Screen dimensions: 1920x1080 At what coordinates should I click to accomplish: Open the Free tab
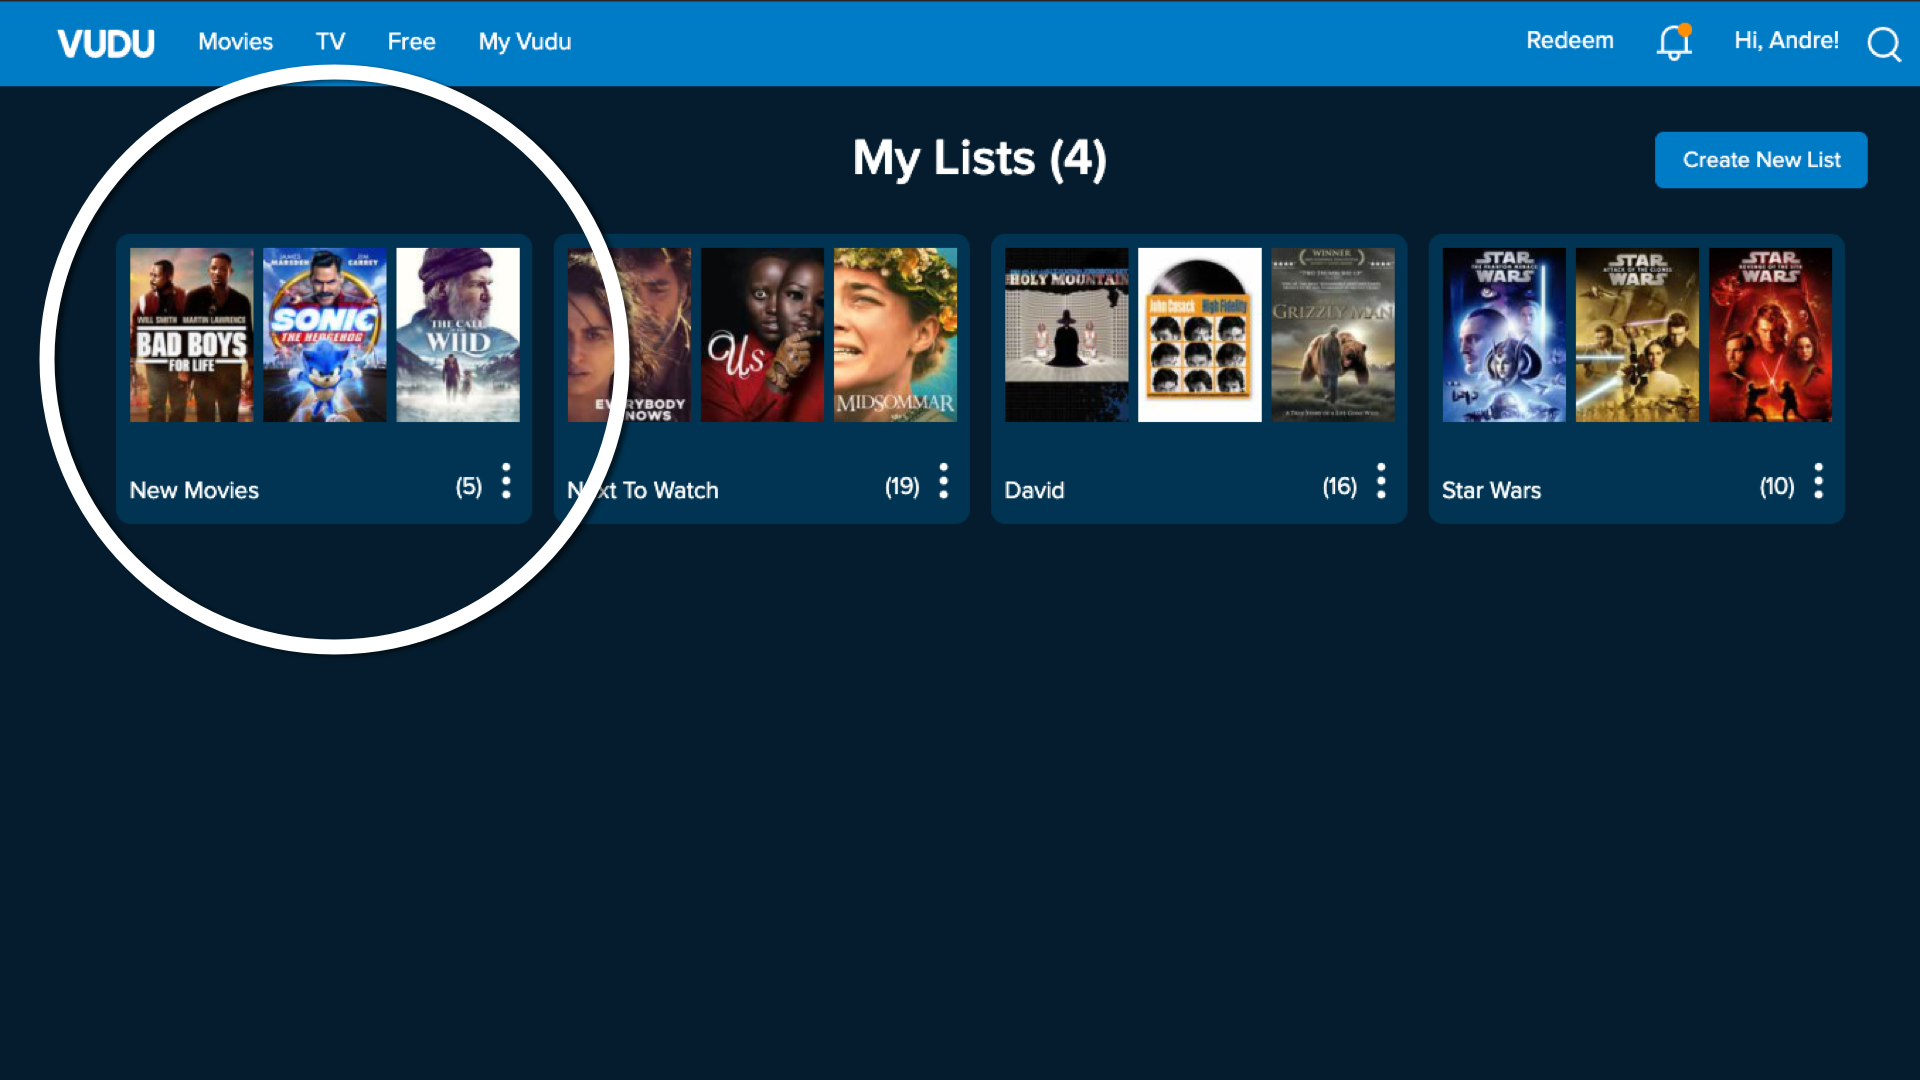coord(411,42)
